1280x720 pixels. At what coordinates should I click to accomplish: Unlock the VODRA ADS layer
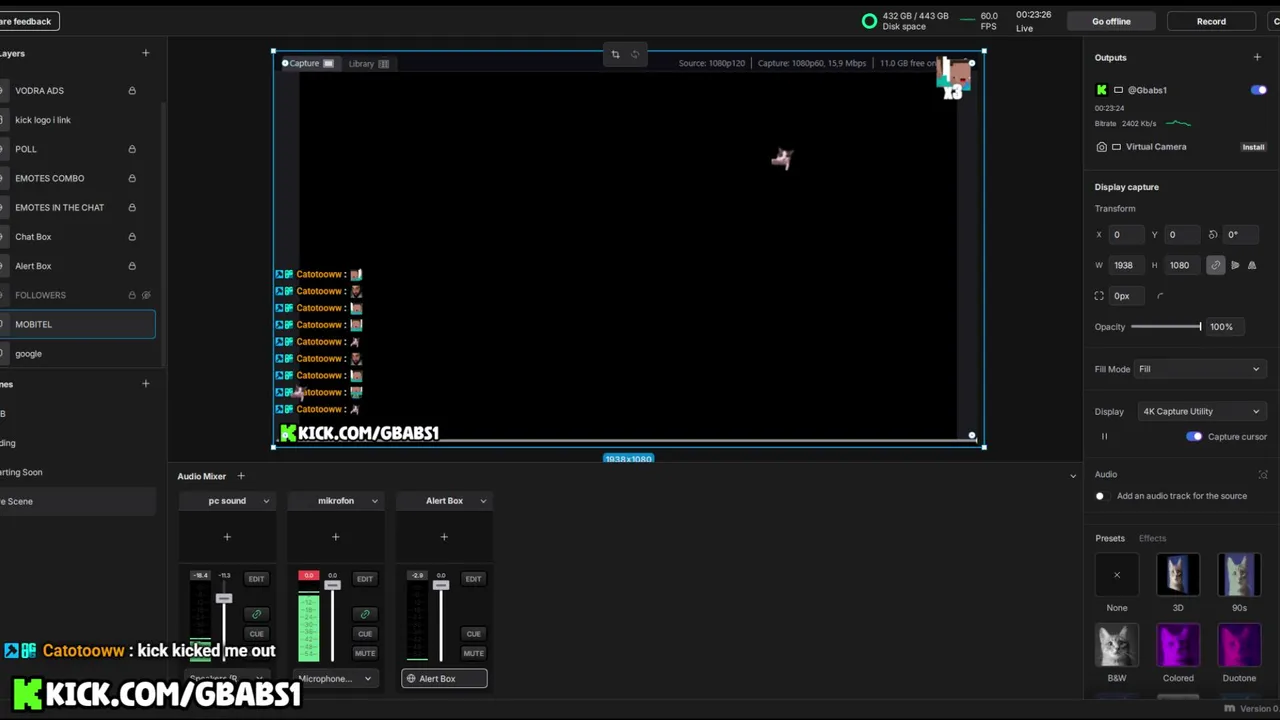pos(132,91)
